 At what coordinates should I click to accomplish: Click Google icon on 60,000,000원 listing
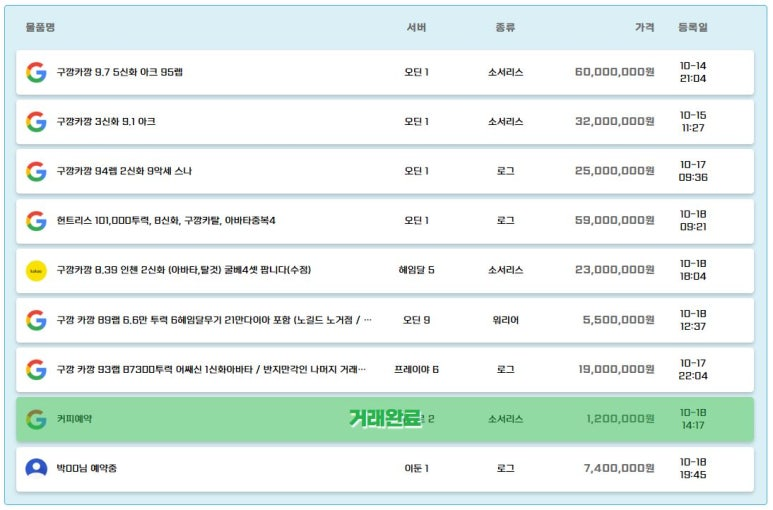tap(36, 72)
